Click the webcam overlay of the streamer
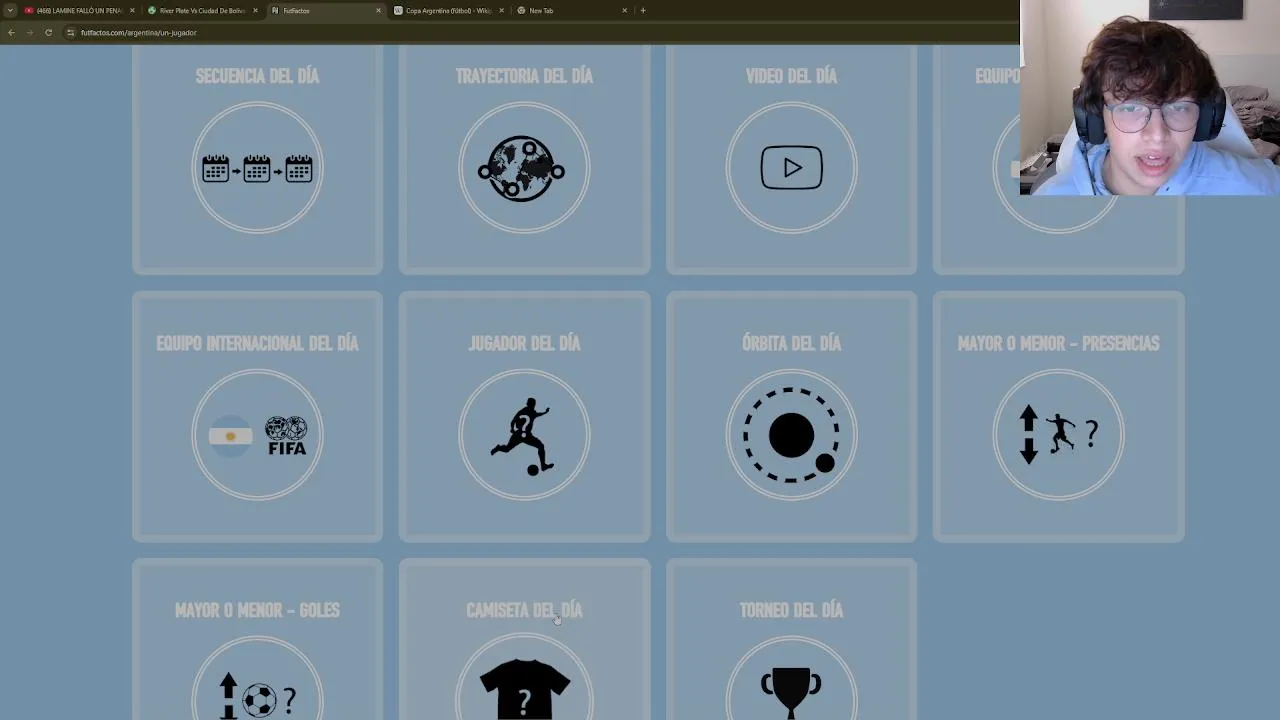Screen dimensions: 1280x720 tap(1150, 97)
